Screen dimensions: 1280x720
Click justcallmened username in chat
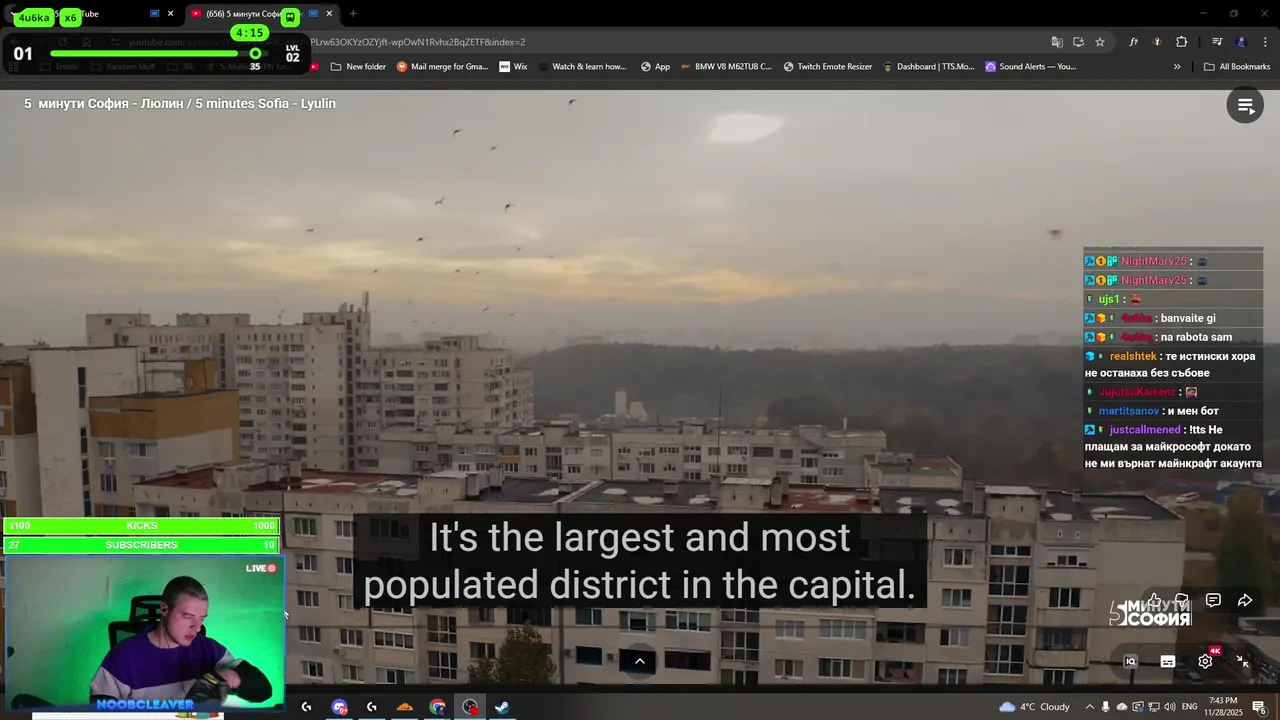pos(1145,430)
